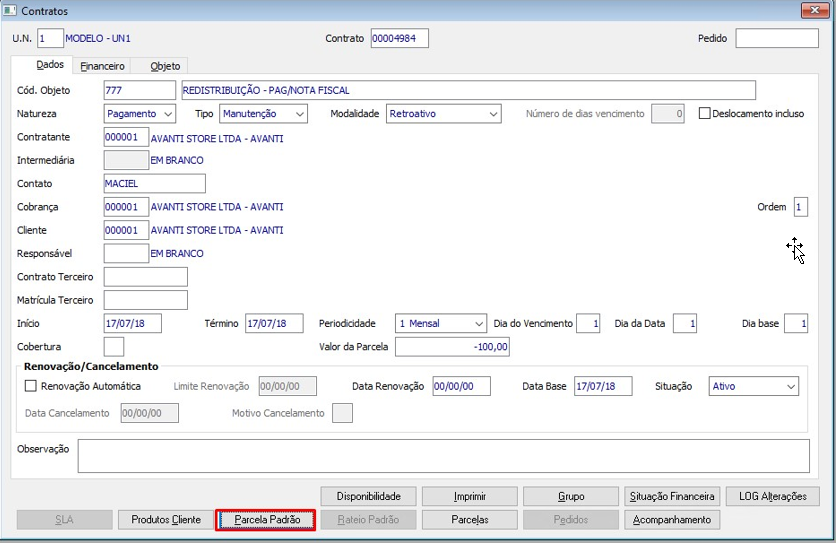This screenshot has height=543, width=837.
Task: Open the Parcelas button
Action: click(x=470, y=520)
